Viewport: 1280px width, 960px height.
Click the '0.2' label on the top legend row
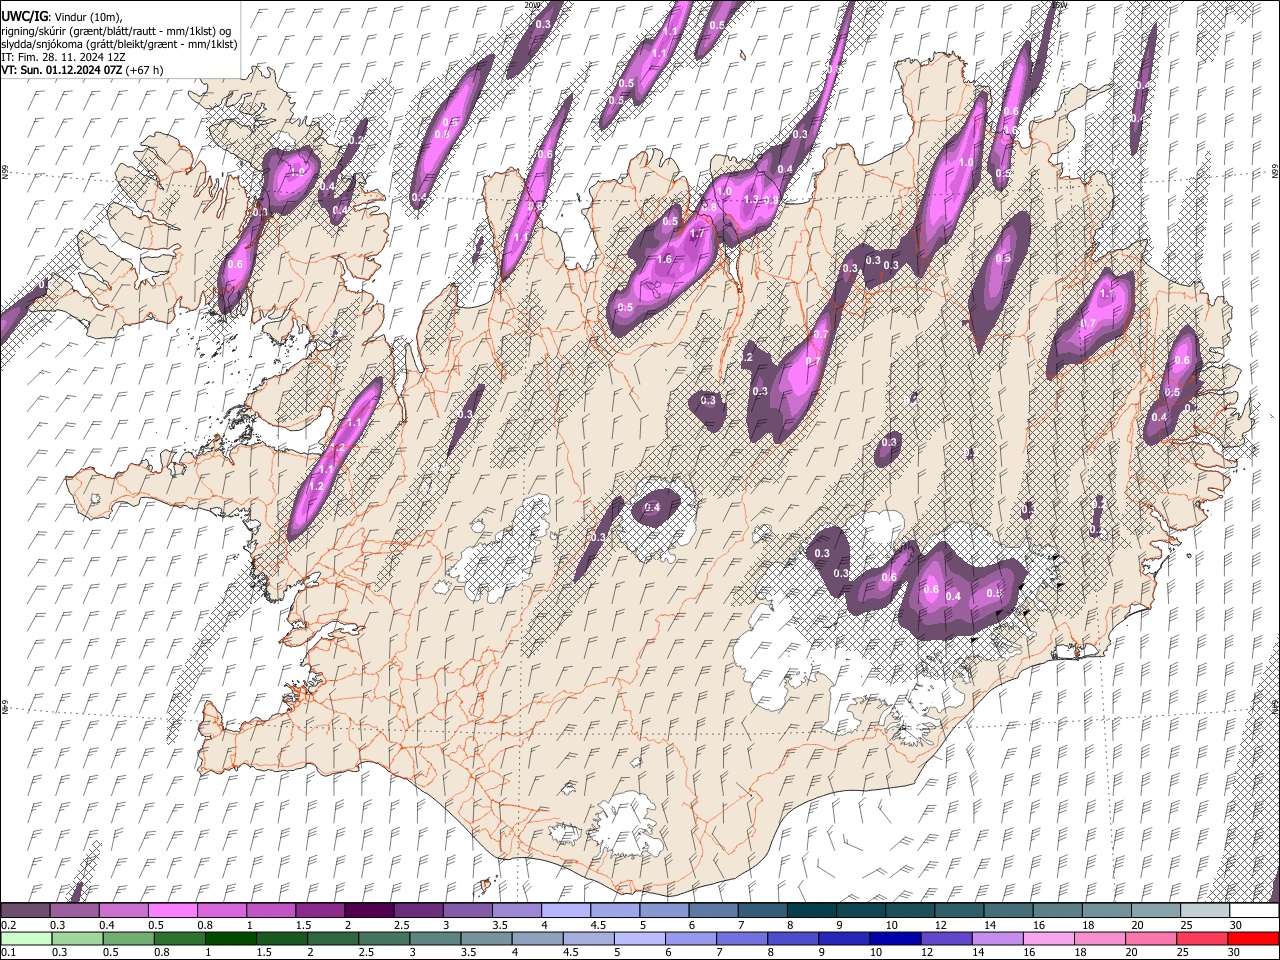click(x=8, y=925)
